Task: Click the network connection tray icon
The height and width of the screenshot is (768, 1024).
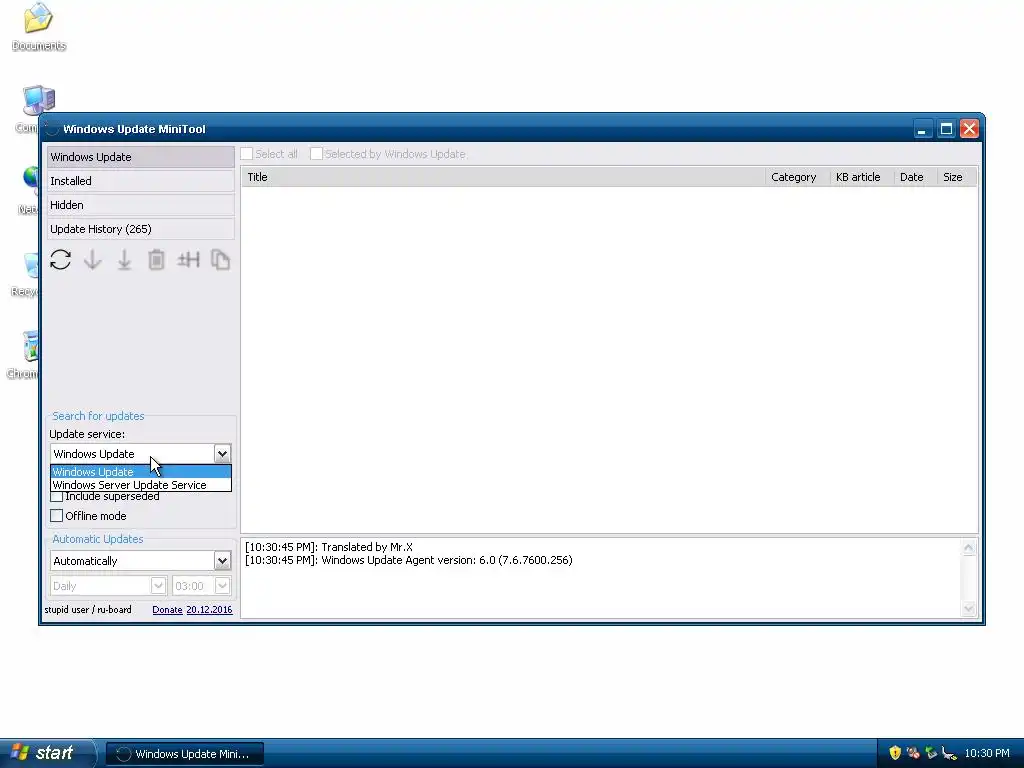Action: tap(949, 753)
